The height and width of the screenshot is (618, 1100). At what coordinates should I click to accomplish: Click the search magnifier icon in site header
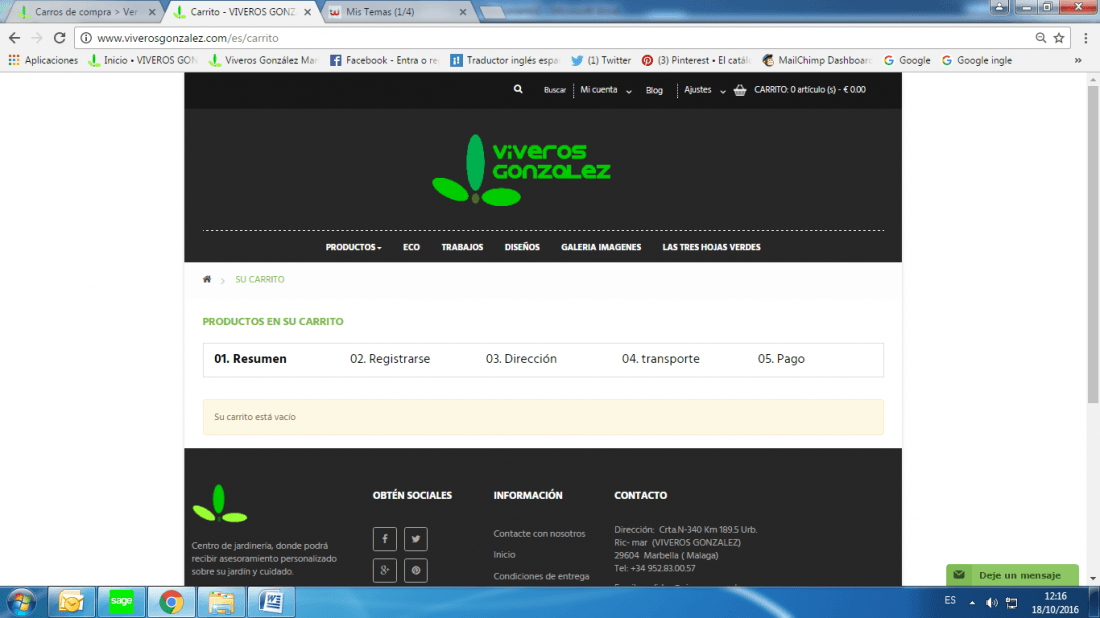518,89
